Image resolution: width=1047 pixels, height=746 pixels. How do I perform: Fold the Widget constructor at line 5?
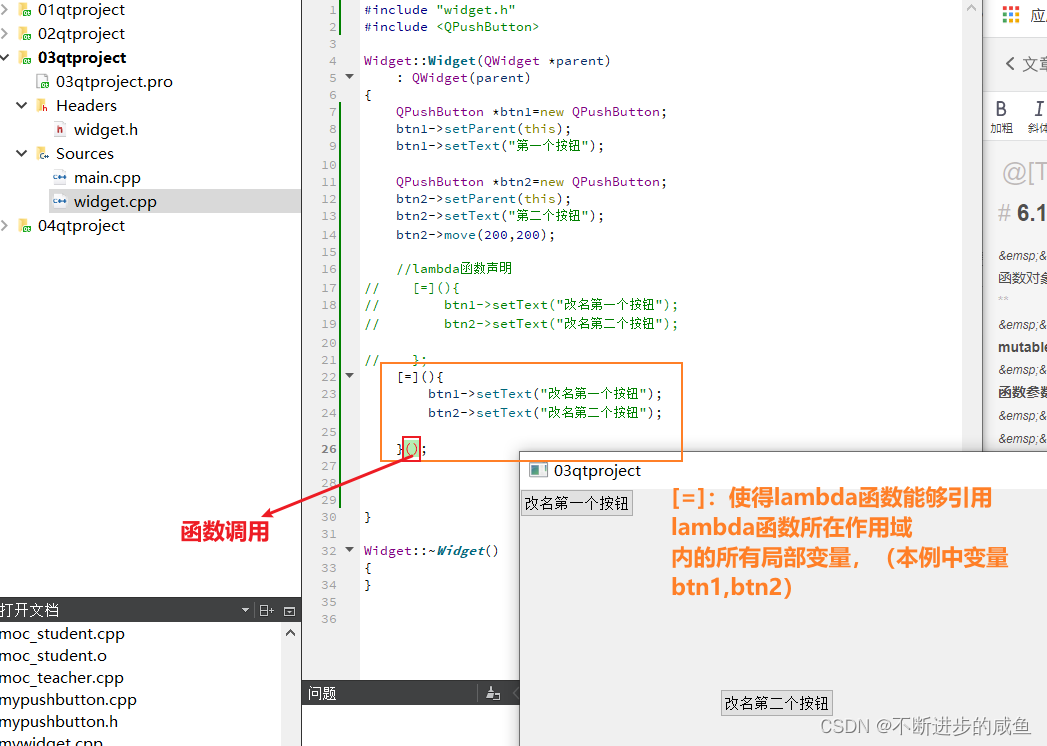coord(349,77)
